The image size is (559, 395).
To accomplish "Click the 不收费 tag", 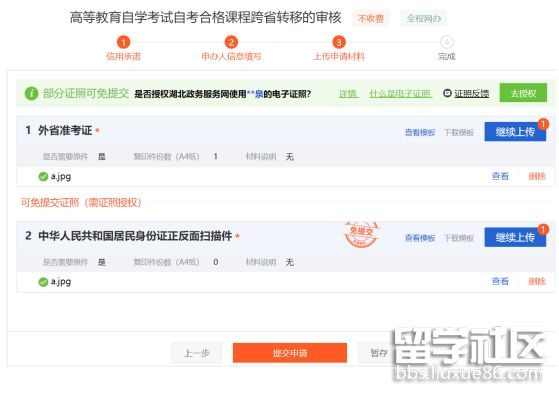I will [371, 19].
